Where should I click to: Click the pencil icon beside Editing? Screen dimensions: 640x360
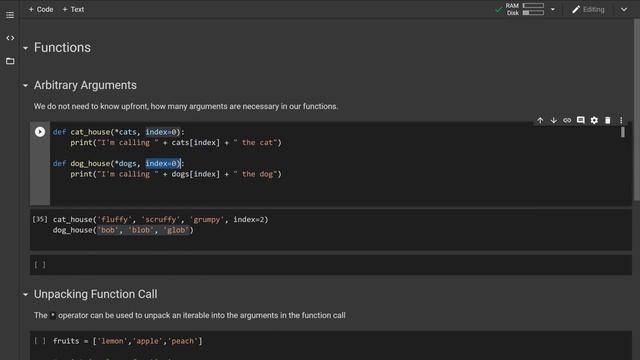coord(576,9)
